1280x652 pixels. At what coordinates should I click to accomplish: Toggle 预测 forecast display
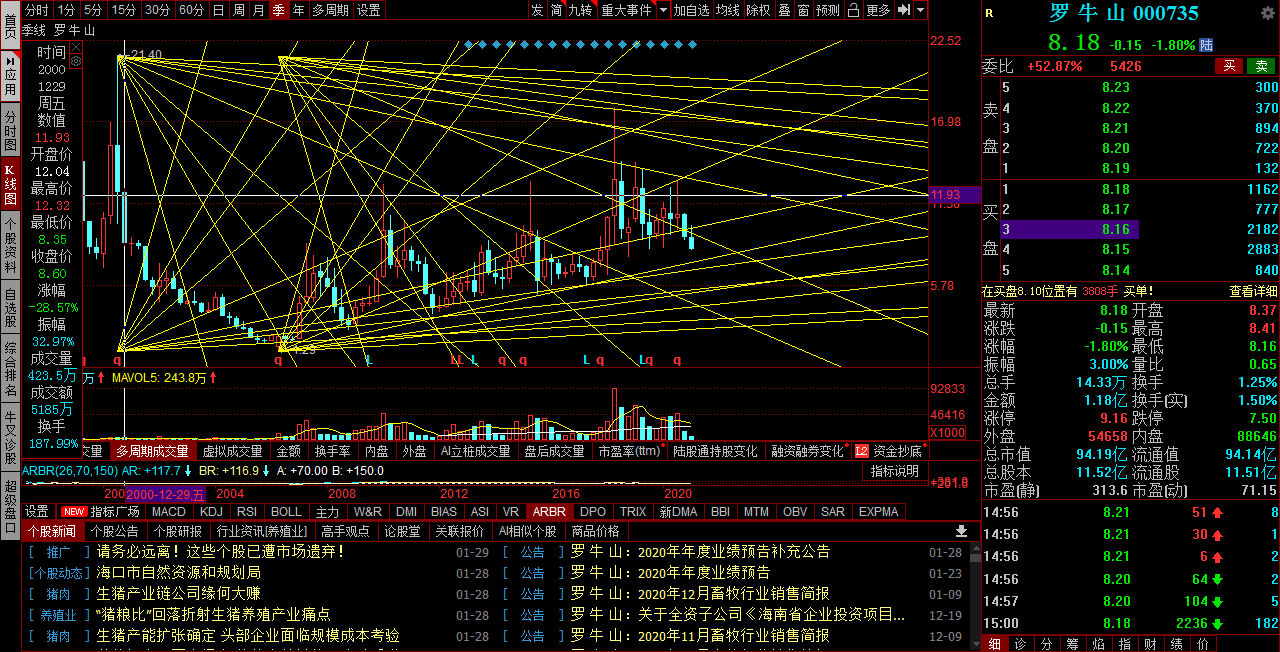click(x=828, y=10)
